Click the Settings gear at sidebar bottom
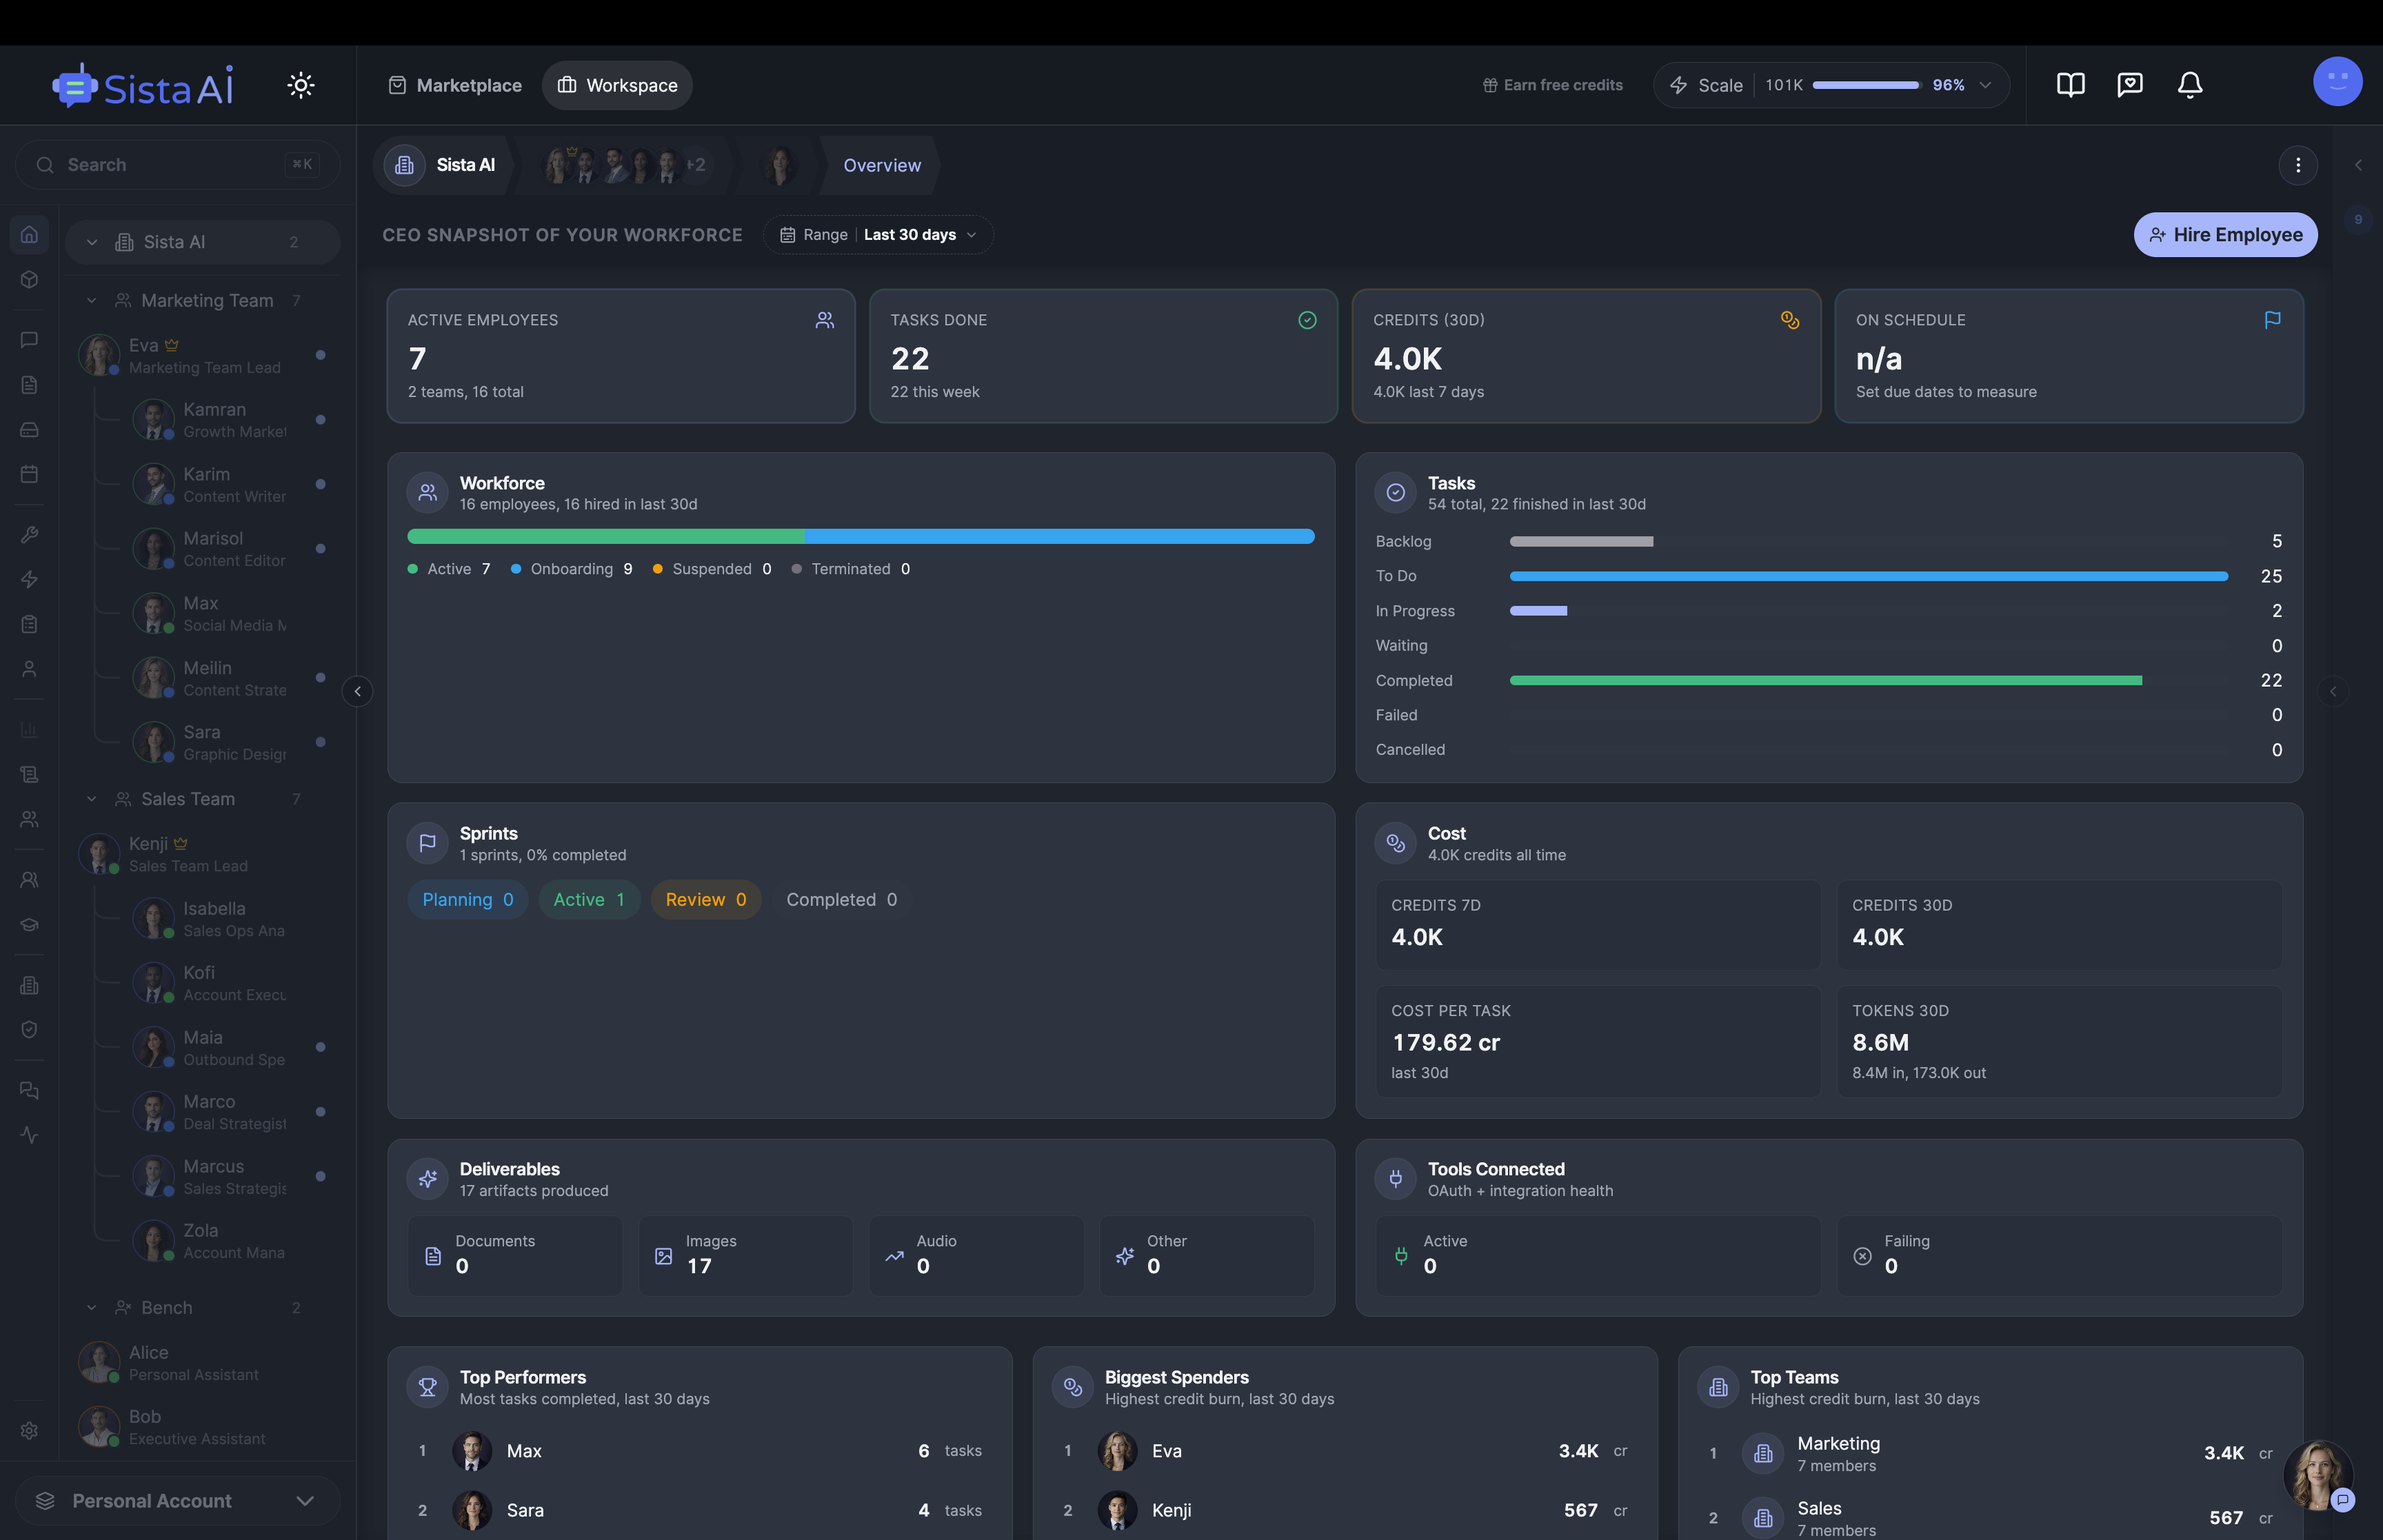 click(x=29, y=1430)
